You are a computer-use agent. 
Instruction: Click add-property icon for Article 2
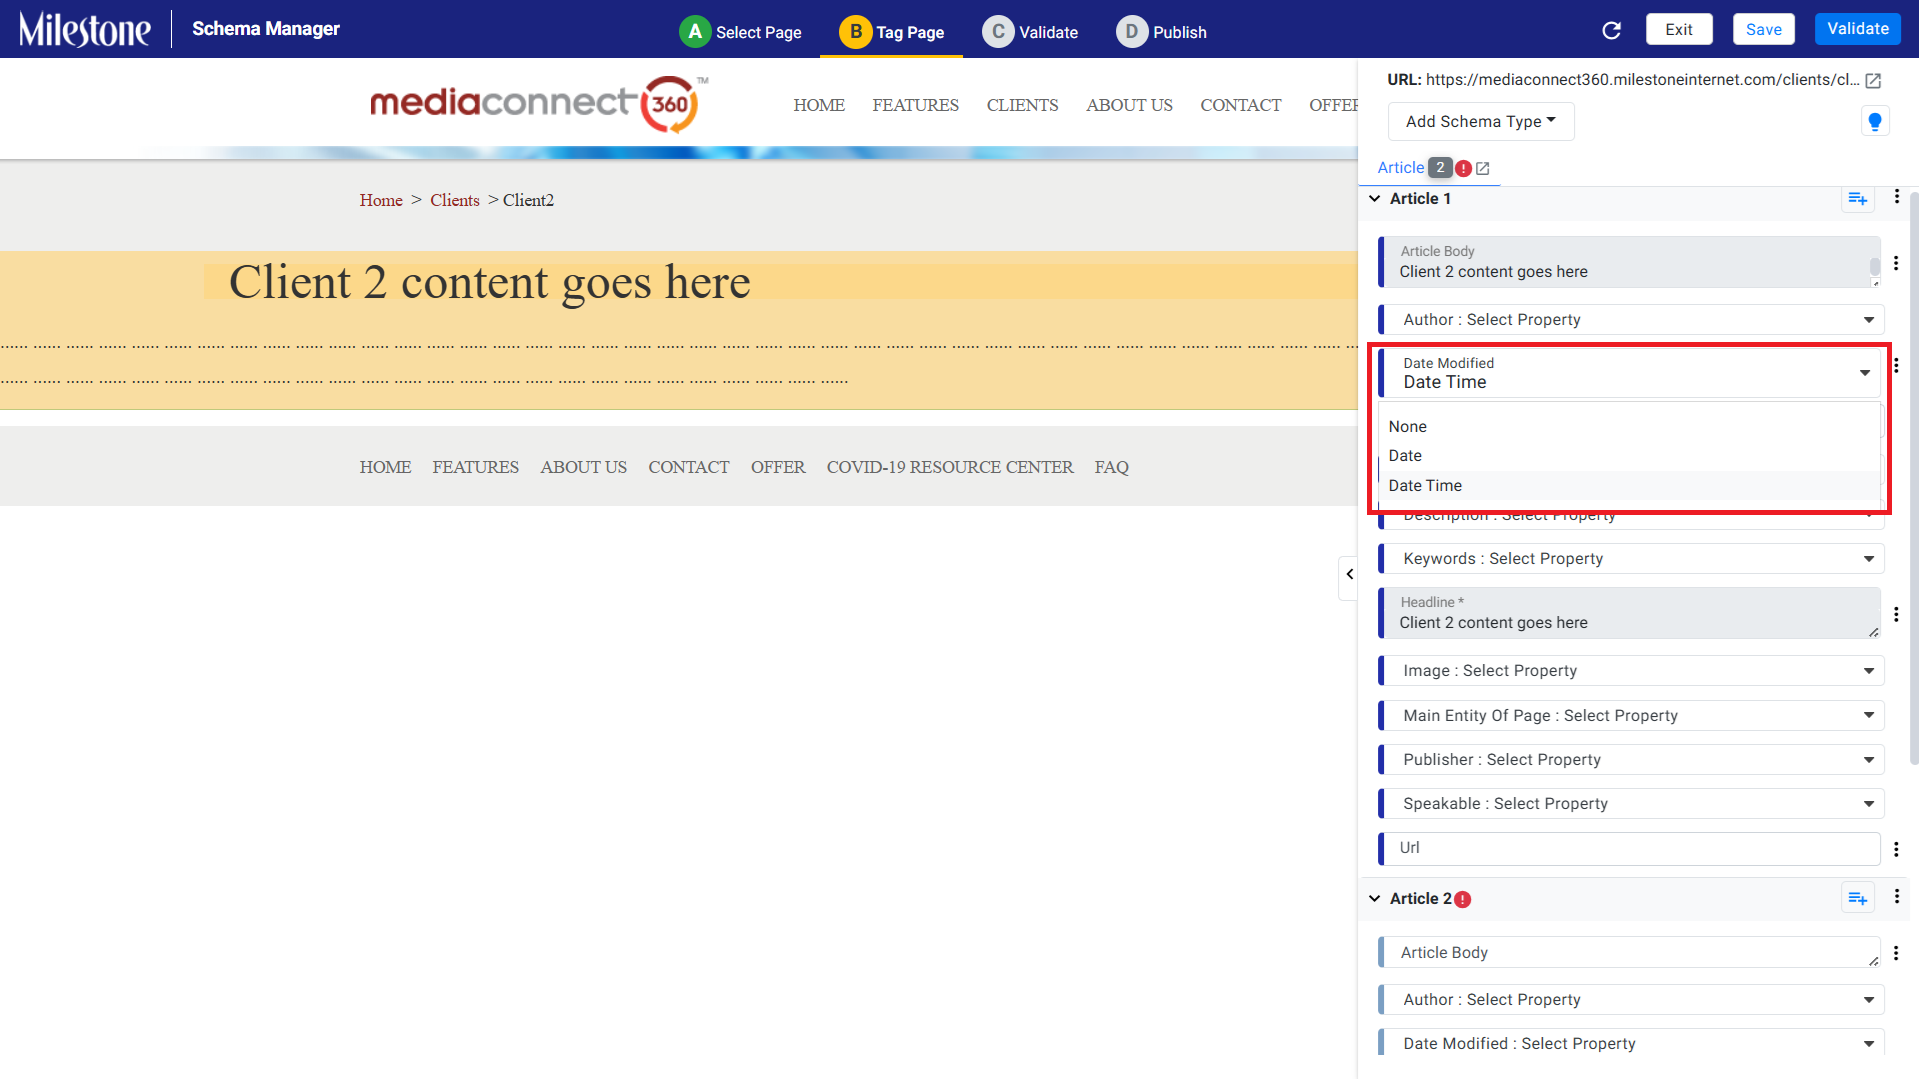click(x=1857, y=898)
